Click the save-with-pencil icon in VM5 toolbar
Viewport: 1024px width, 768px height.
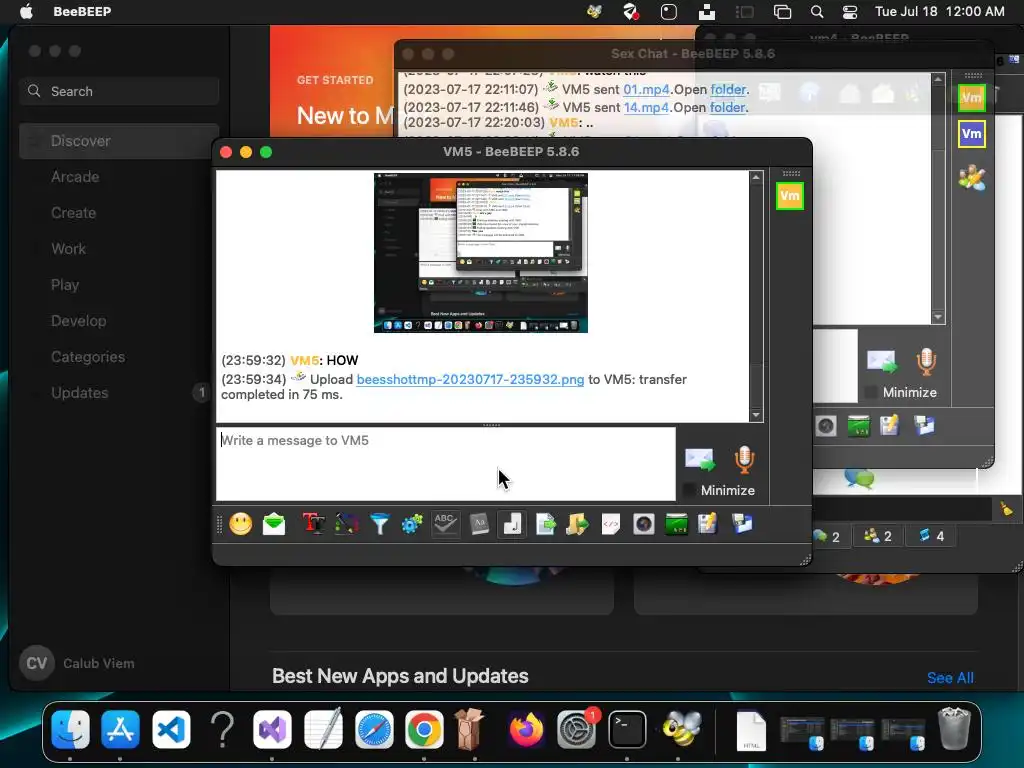708,524
